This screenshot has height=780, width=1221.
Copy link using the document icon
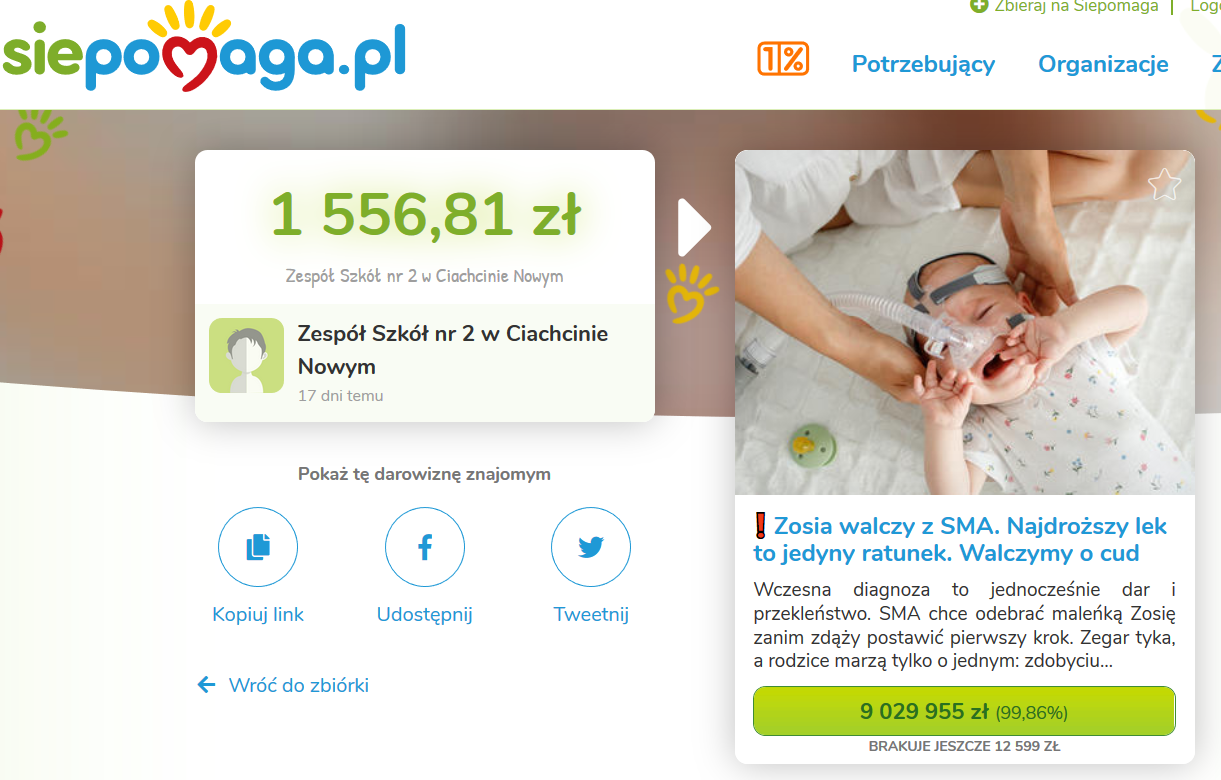(x=258, y=547)
